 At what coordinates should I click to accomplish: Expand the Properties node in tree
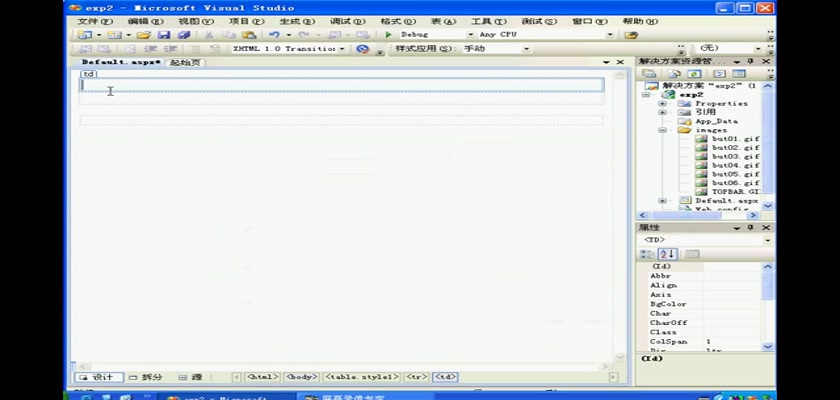click(x=662, y=103)
